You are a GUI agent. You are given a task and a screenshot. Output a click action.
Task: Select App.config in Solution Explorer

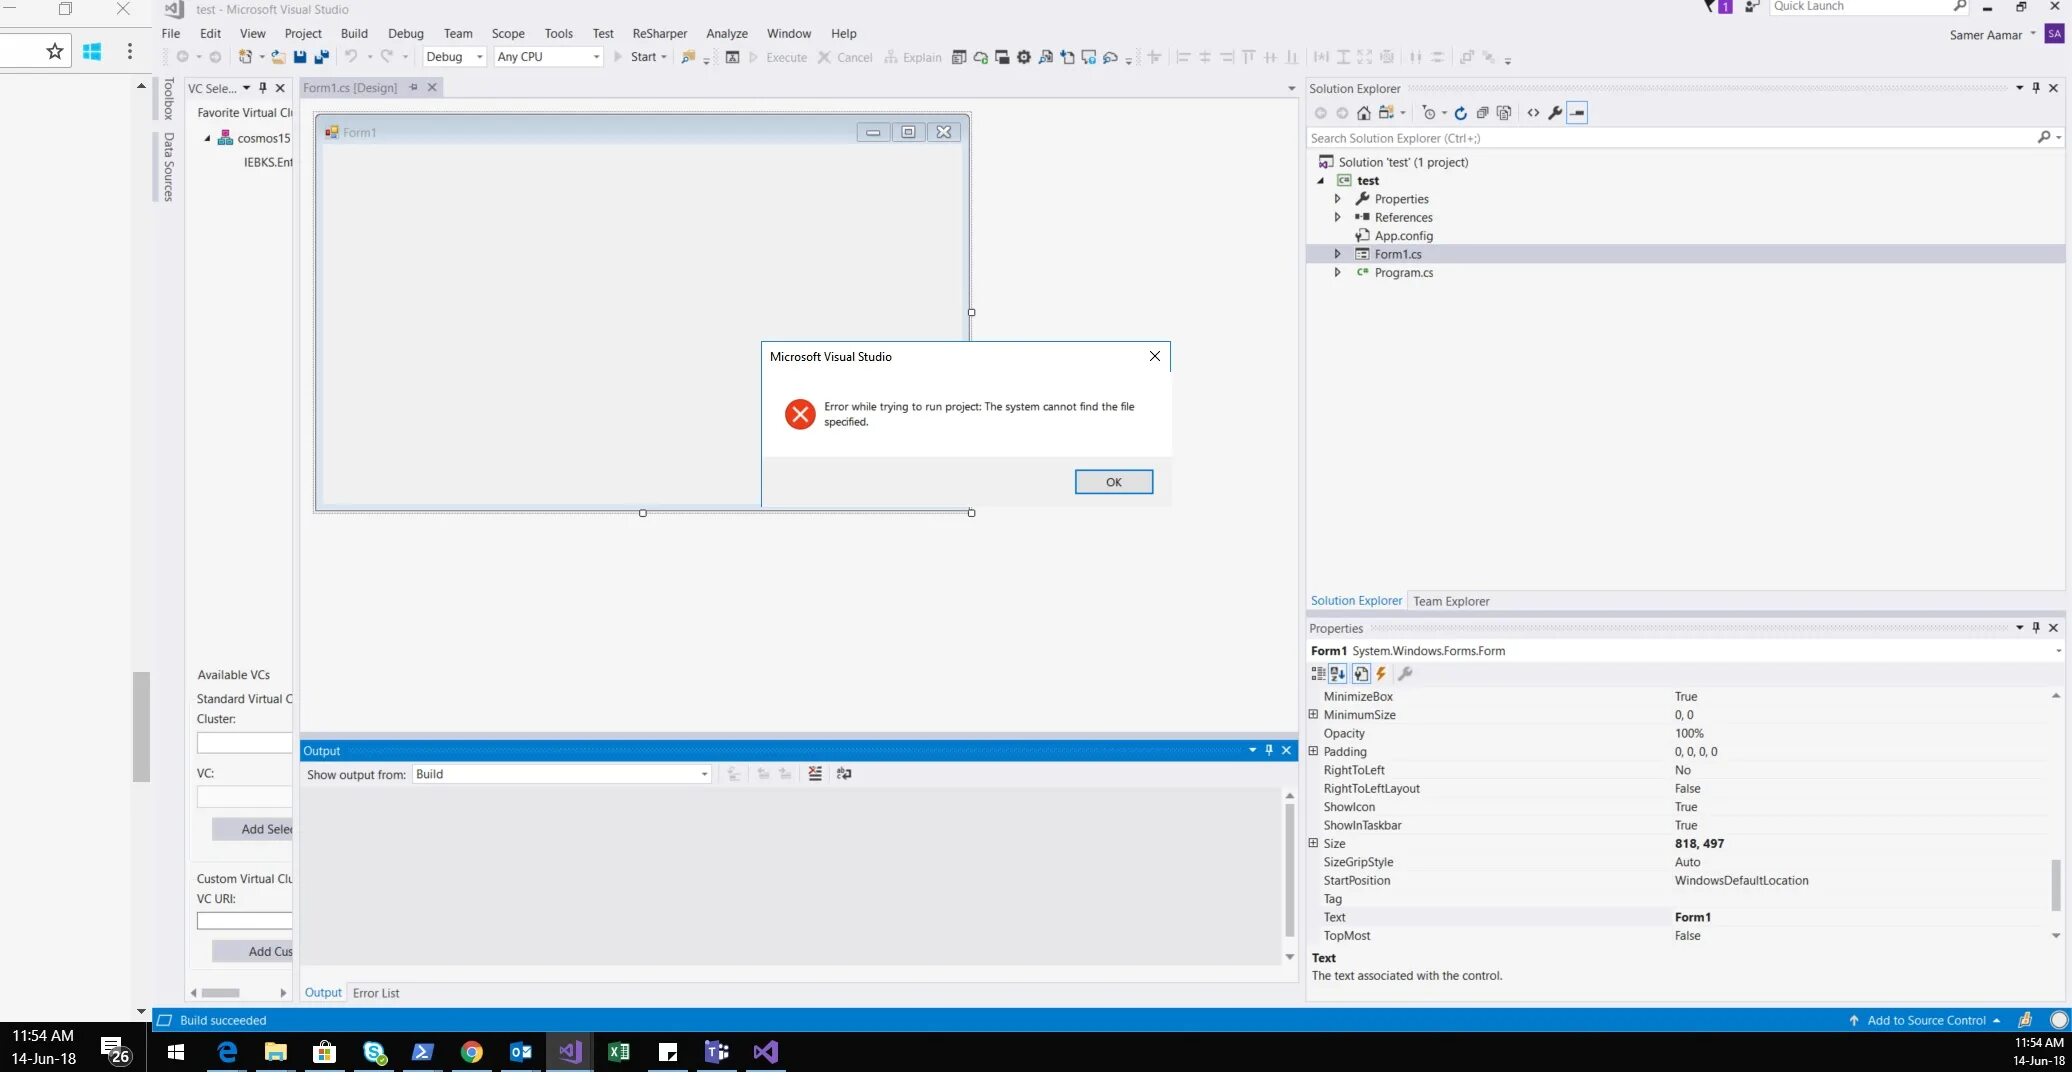click(x=1403, y=236)
